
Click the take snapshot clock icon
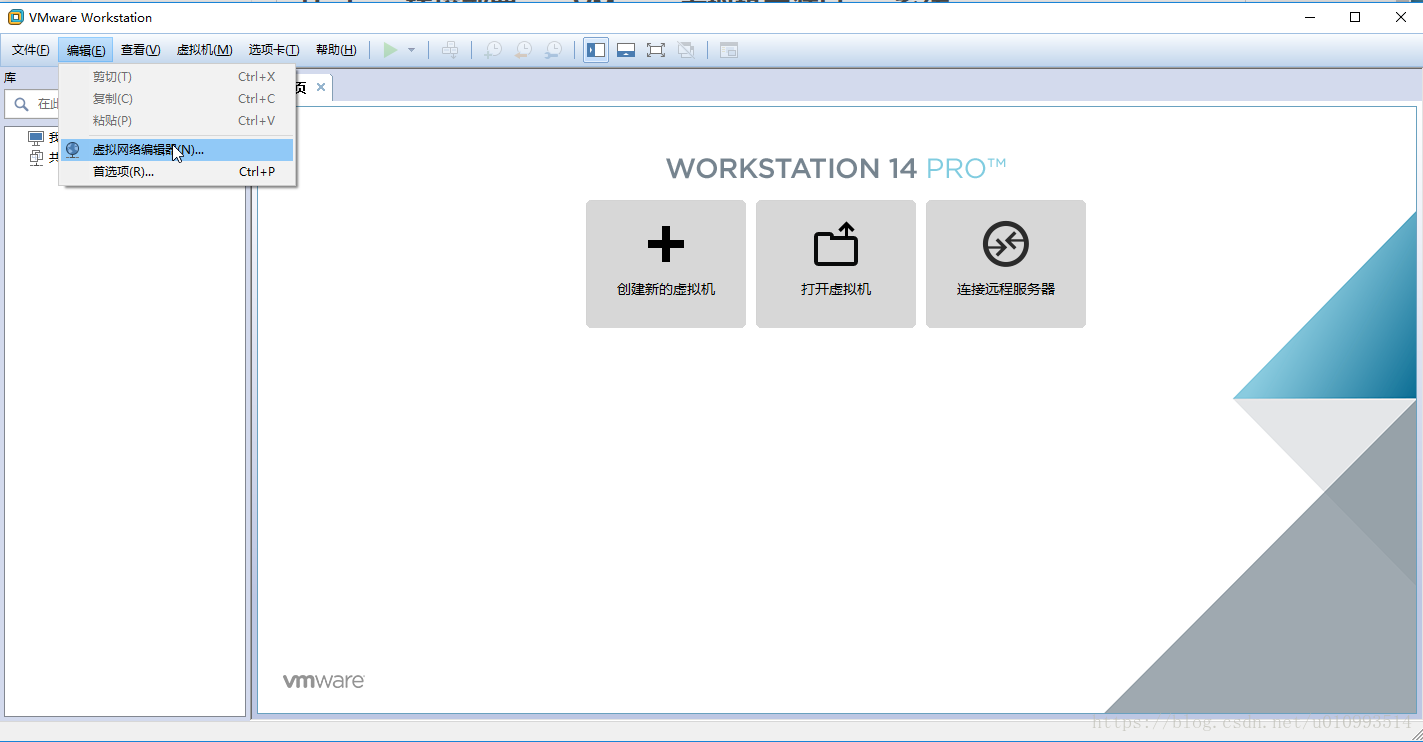(x=493, y=50)
